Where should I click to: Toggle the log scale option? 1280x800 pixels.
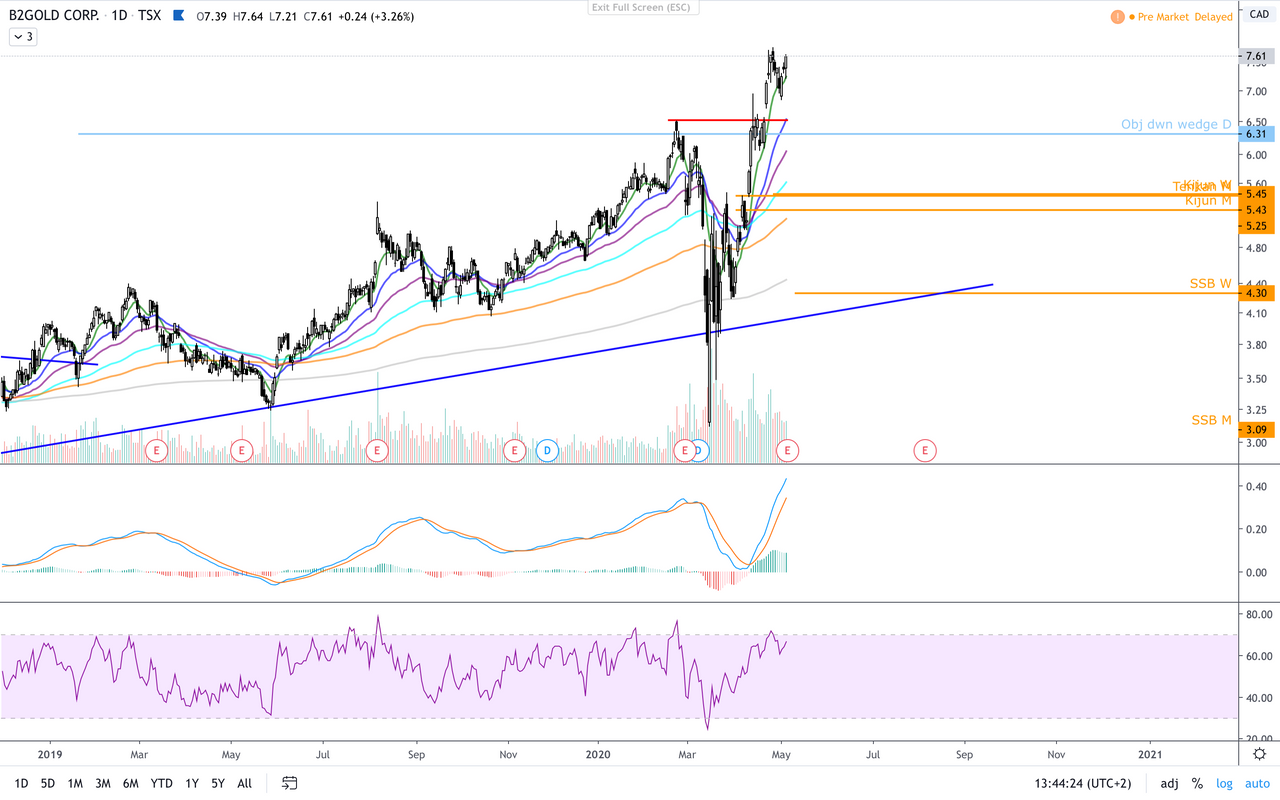(1224, 784)
